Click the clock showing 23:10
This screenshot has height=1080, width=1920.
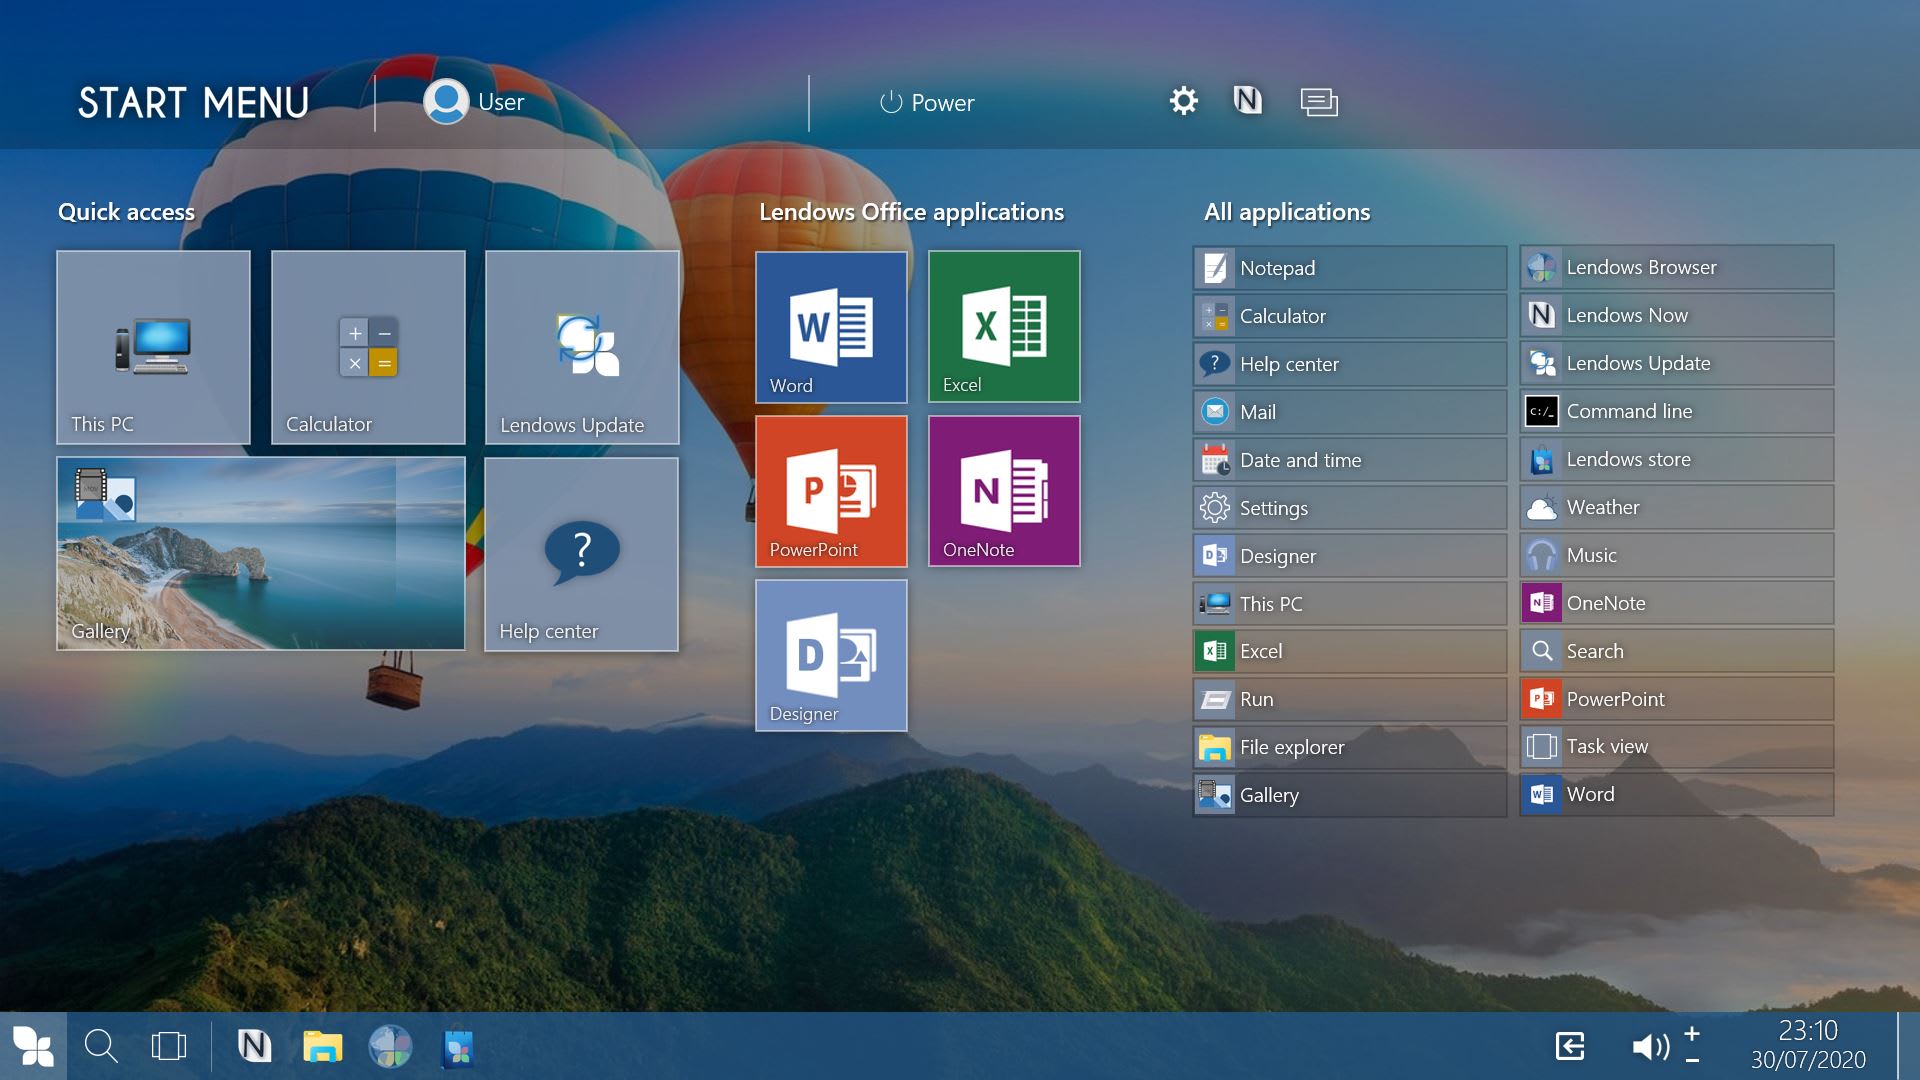(1808, 1031)
